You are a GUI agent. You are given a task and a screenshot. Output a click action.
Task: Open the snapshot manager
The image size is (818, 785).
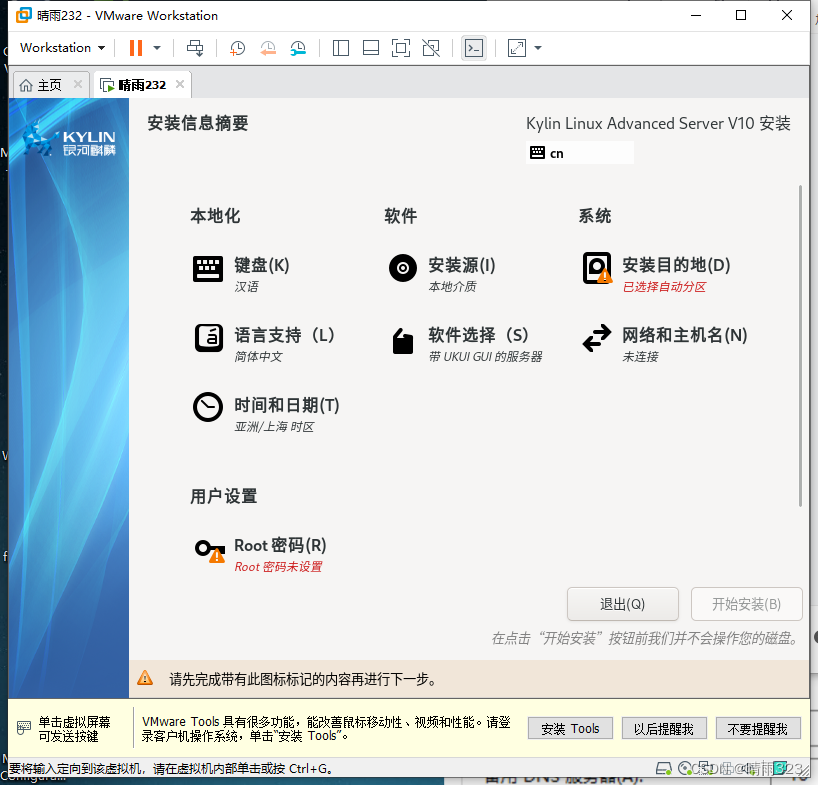coord(298,48)
